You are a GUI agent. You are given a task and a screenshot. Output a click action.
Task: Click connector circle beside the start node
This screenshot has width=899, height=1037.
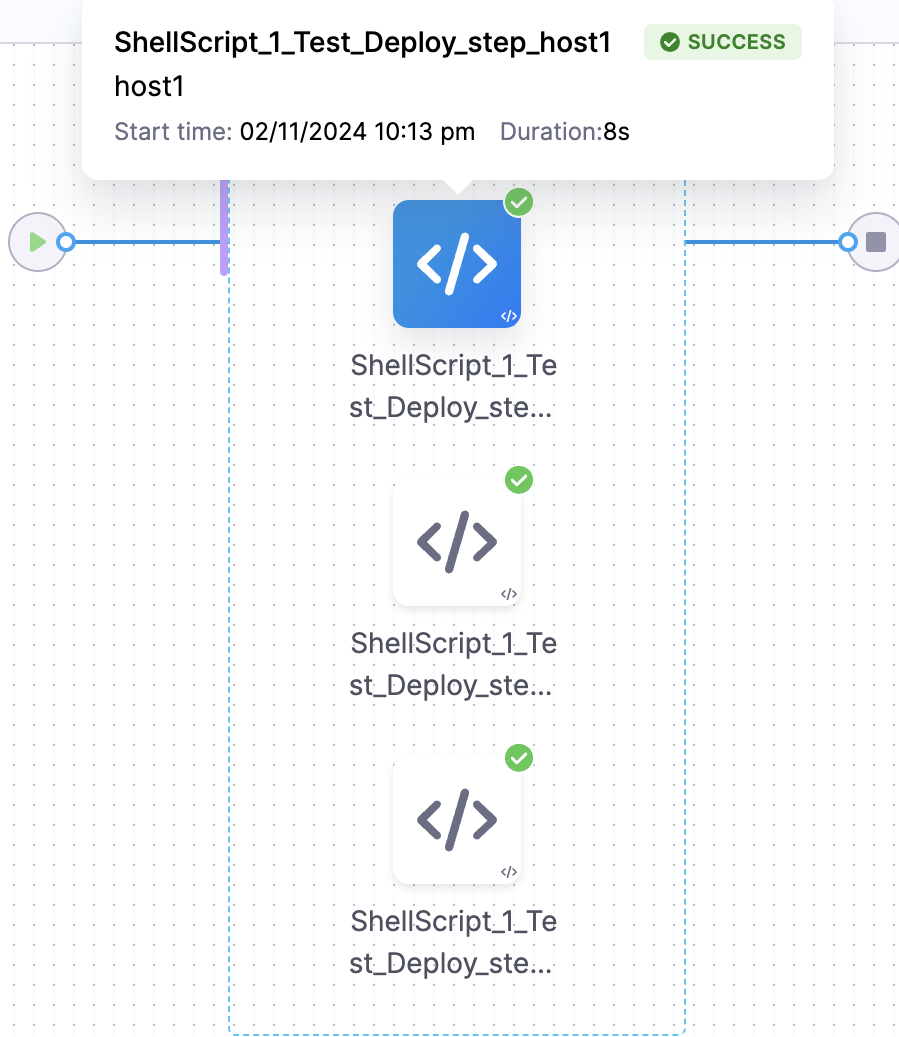coord(66,242)
